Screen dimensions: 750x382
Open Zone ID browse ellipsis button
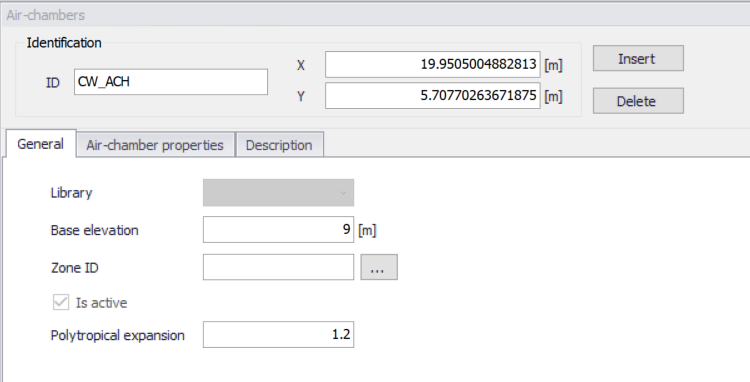point(379,267)
